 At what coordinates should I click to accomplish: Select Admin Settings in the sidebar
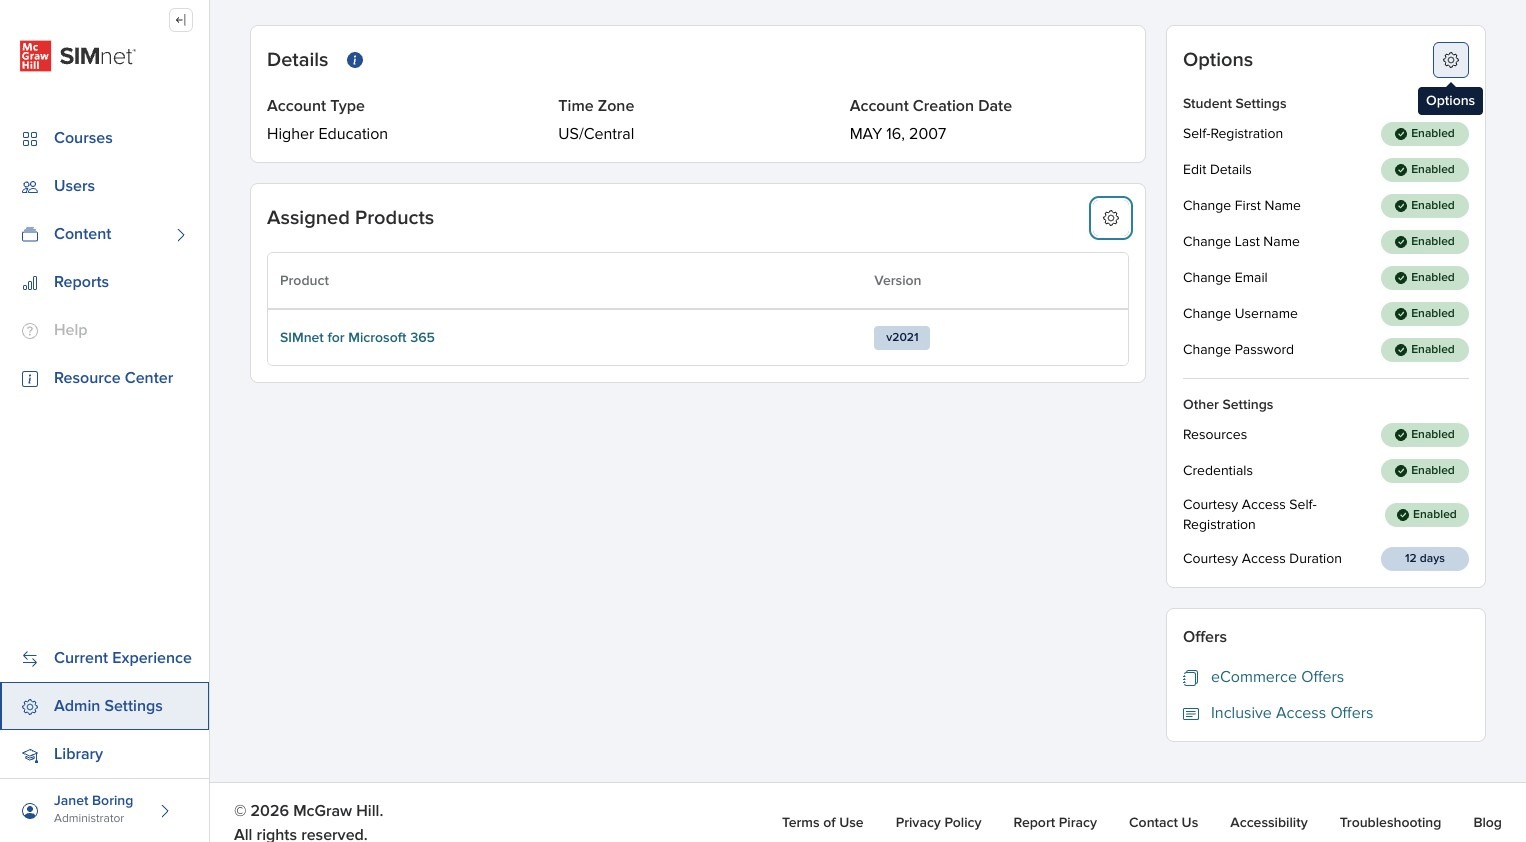pyautogui.click(x=105, y=706)
